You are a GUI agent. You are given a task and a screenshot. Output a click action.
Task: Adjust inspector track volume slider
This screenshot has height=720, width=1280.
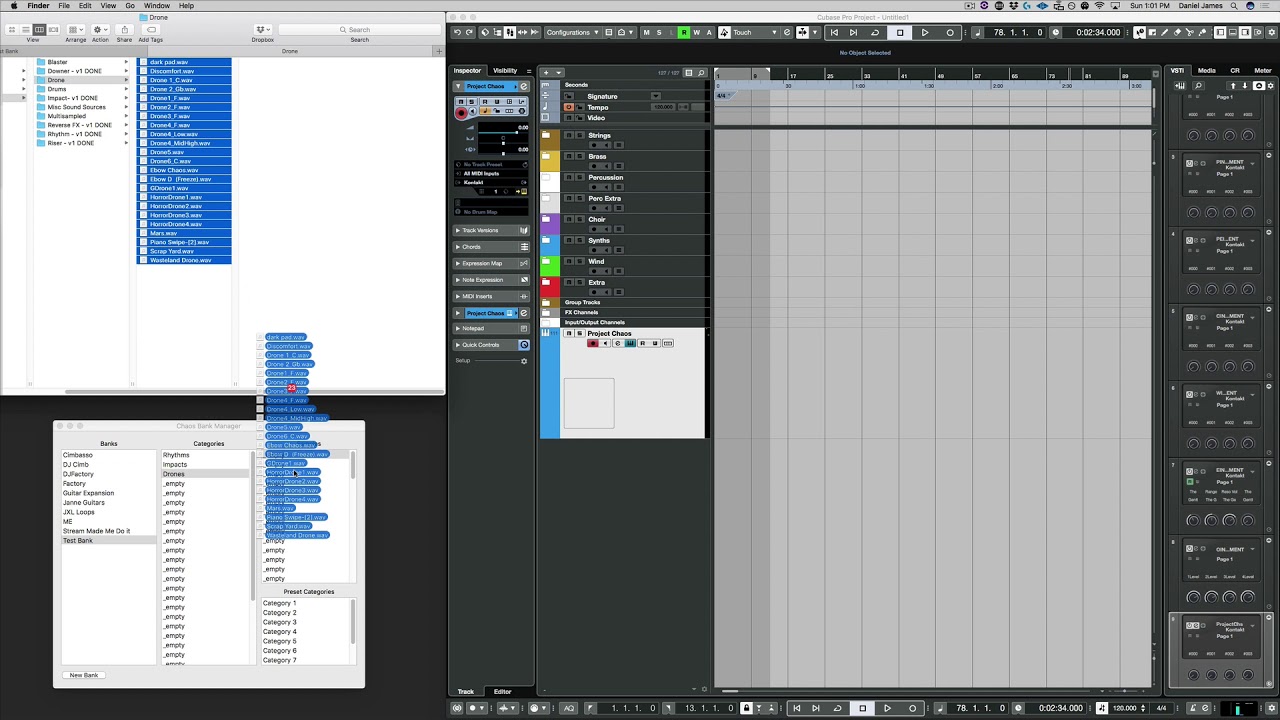click(x=503, y=133)
